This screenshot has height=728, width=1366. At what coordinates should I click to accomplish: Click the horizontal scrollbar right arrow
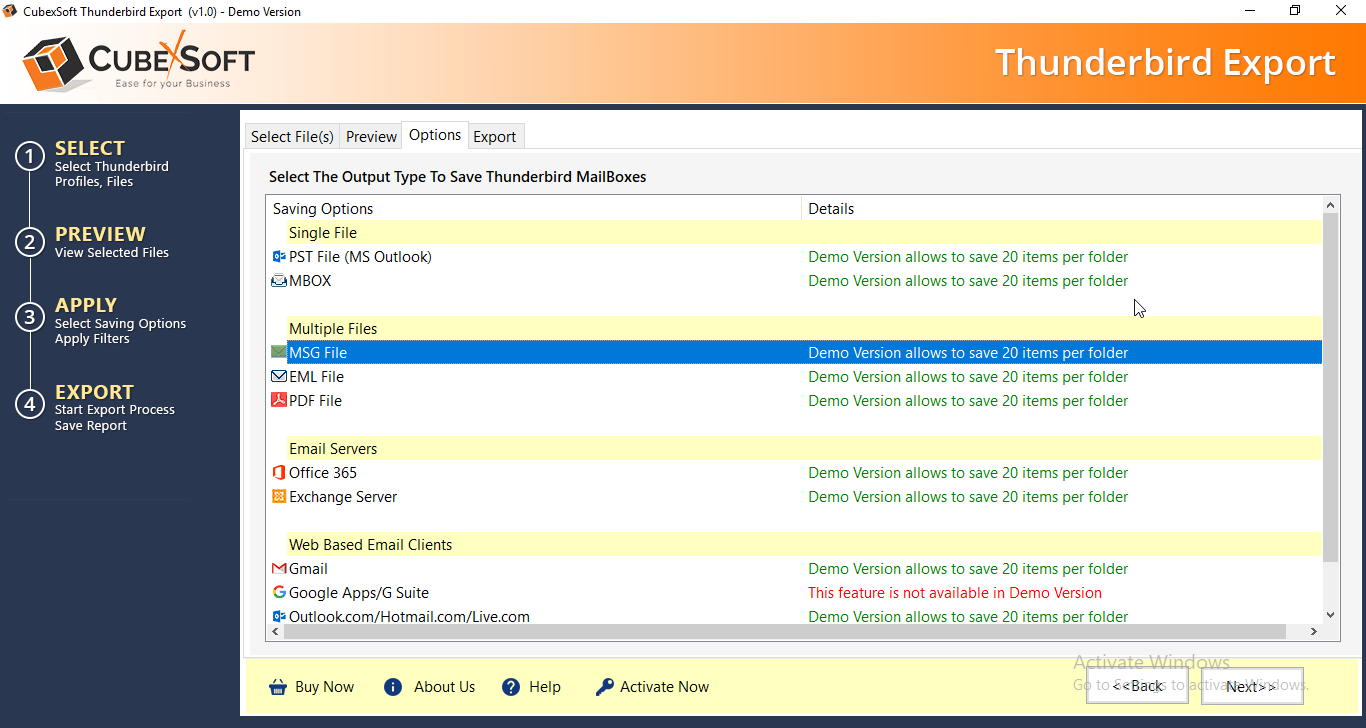point(1314,632)
